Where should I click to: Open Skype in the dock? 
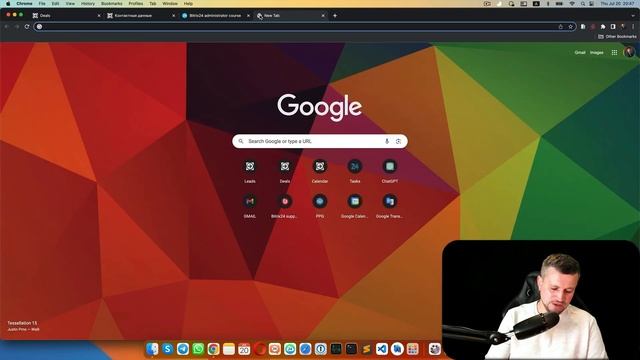click(x=167, y=349)
